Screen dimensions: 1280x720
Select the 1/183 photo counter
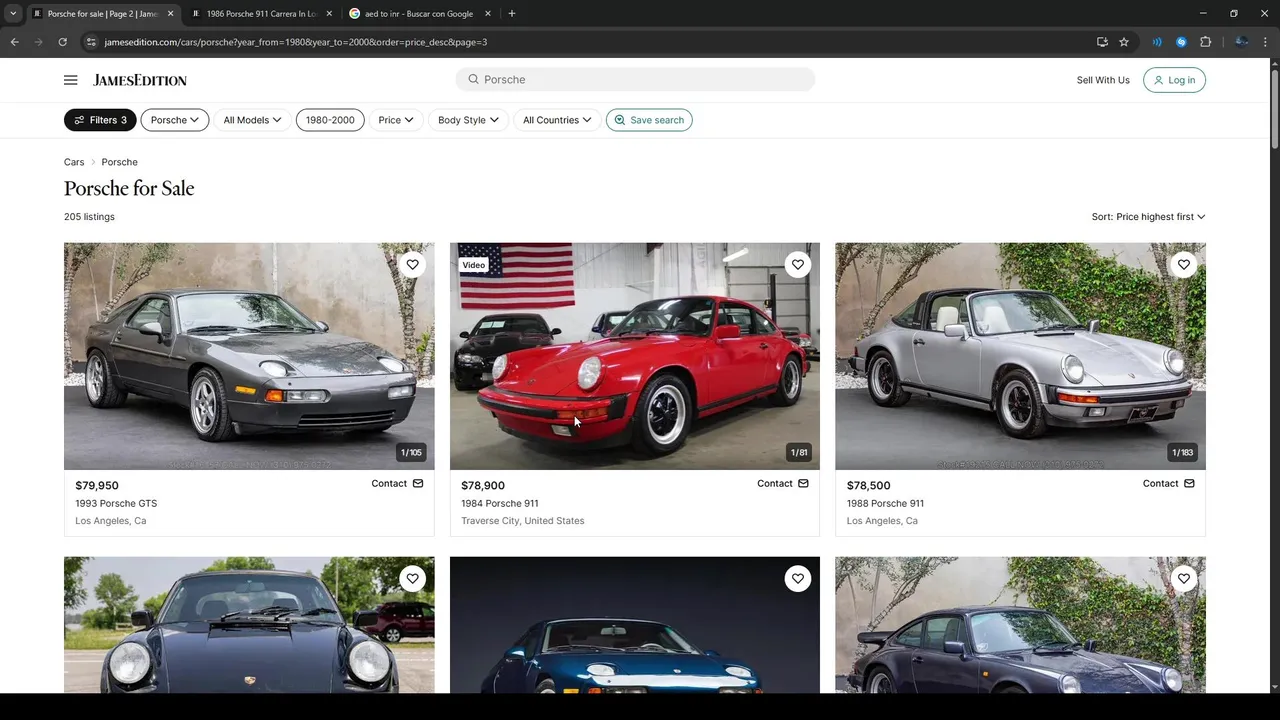(x=1182, y=453)
